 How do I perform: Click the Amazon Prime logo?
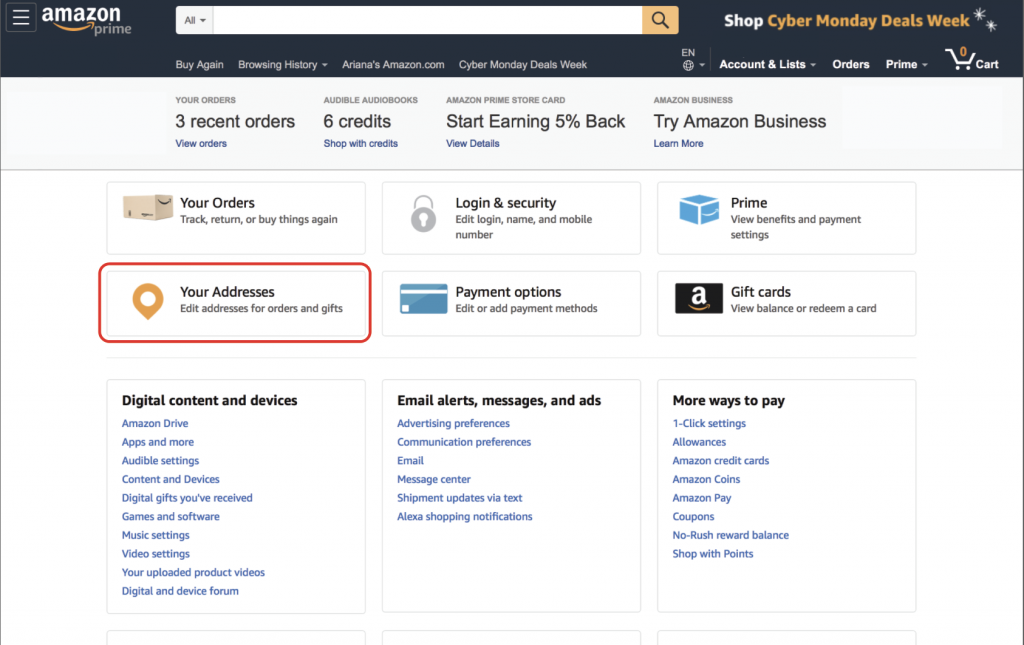[x=86, y=20]
